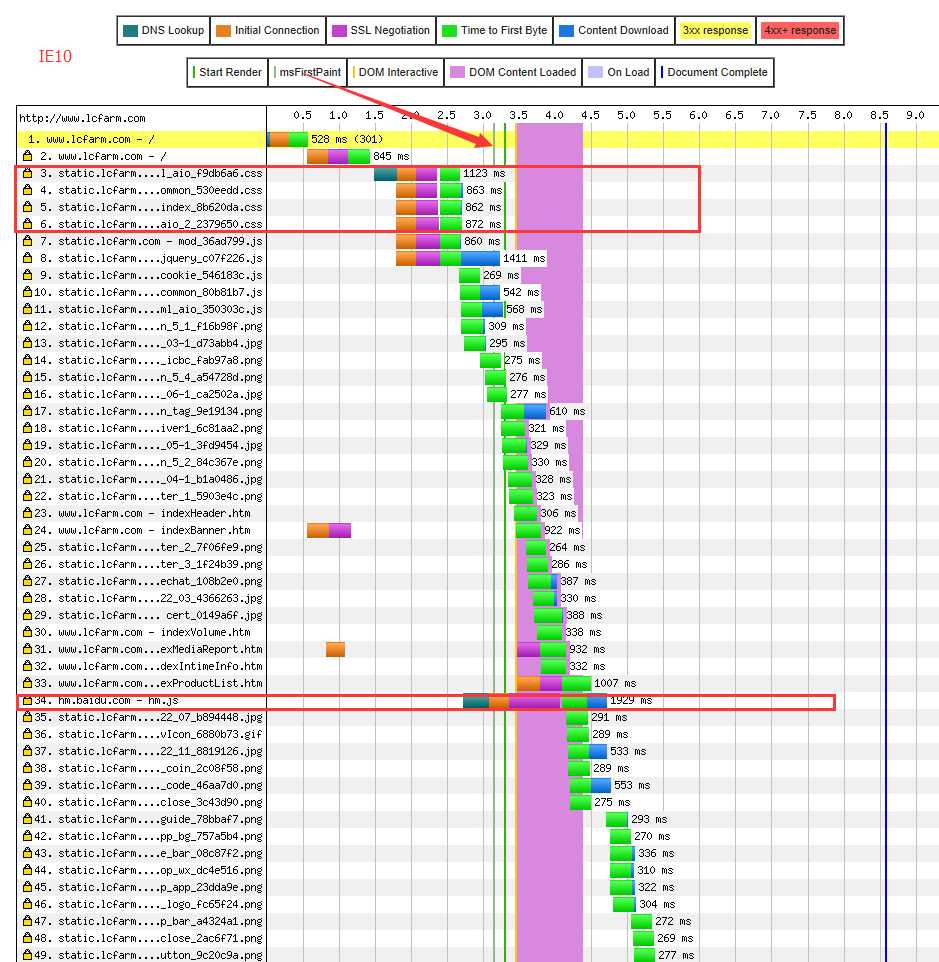Click the lock icon beside p_bar_a4324a1.png
The height and width of the screenshot is (962, 939).
(27, 921)
